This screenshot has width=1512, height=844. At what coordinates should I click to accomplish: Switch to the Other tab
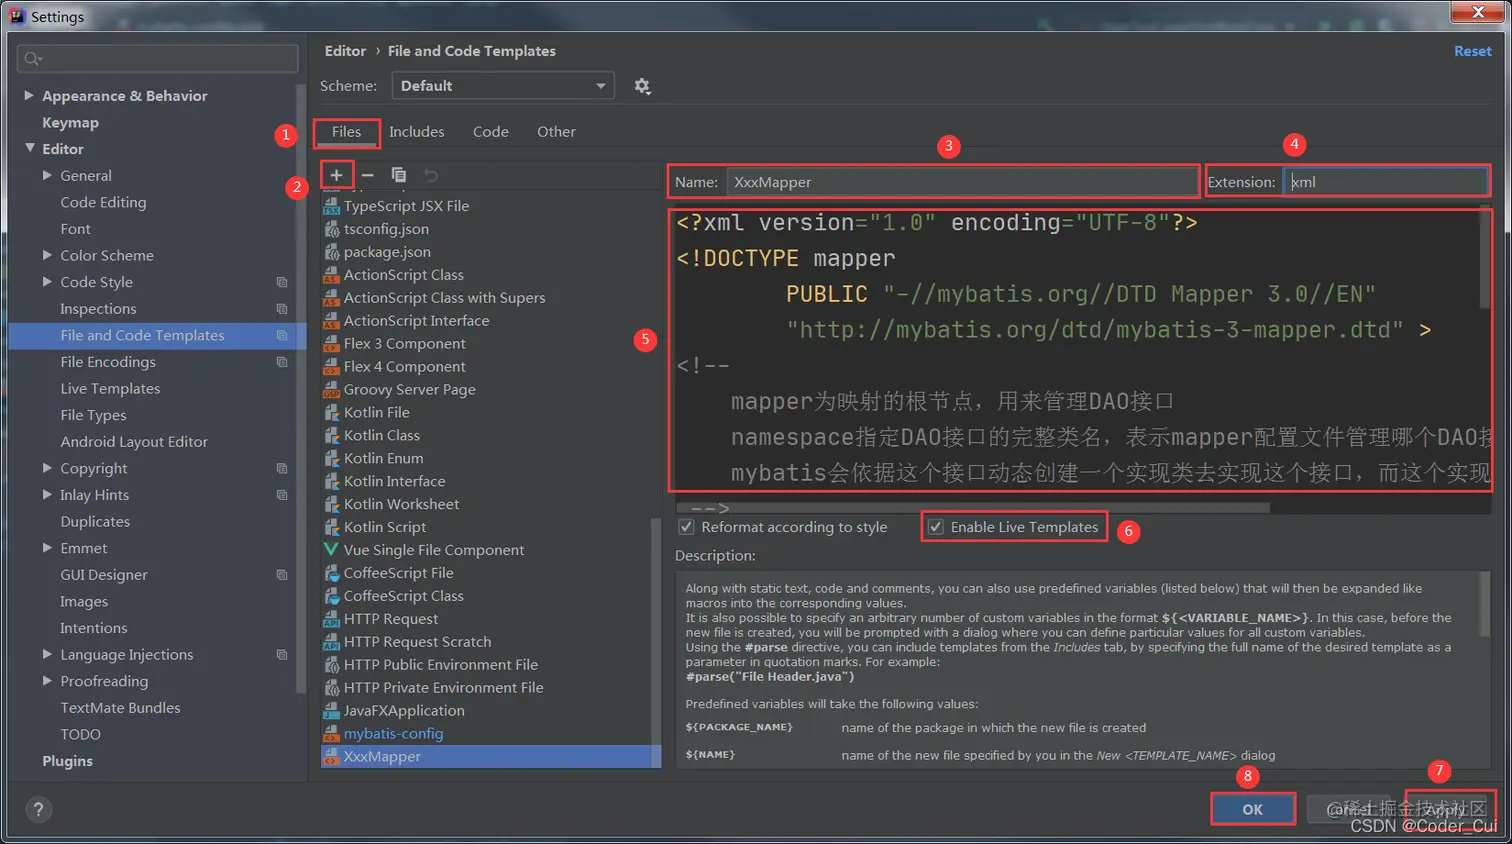(554, 131)
